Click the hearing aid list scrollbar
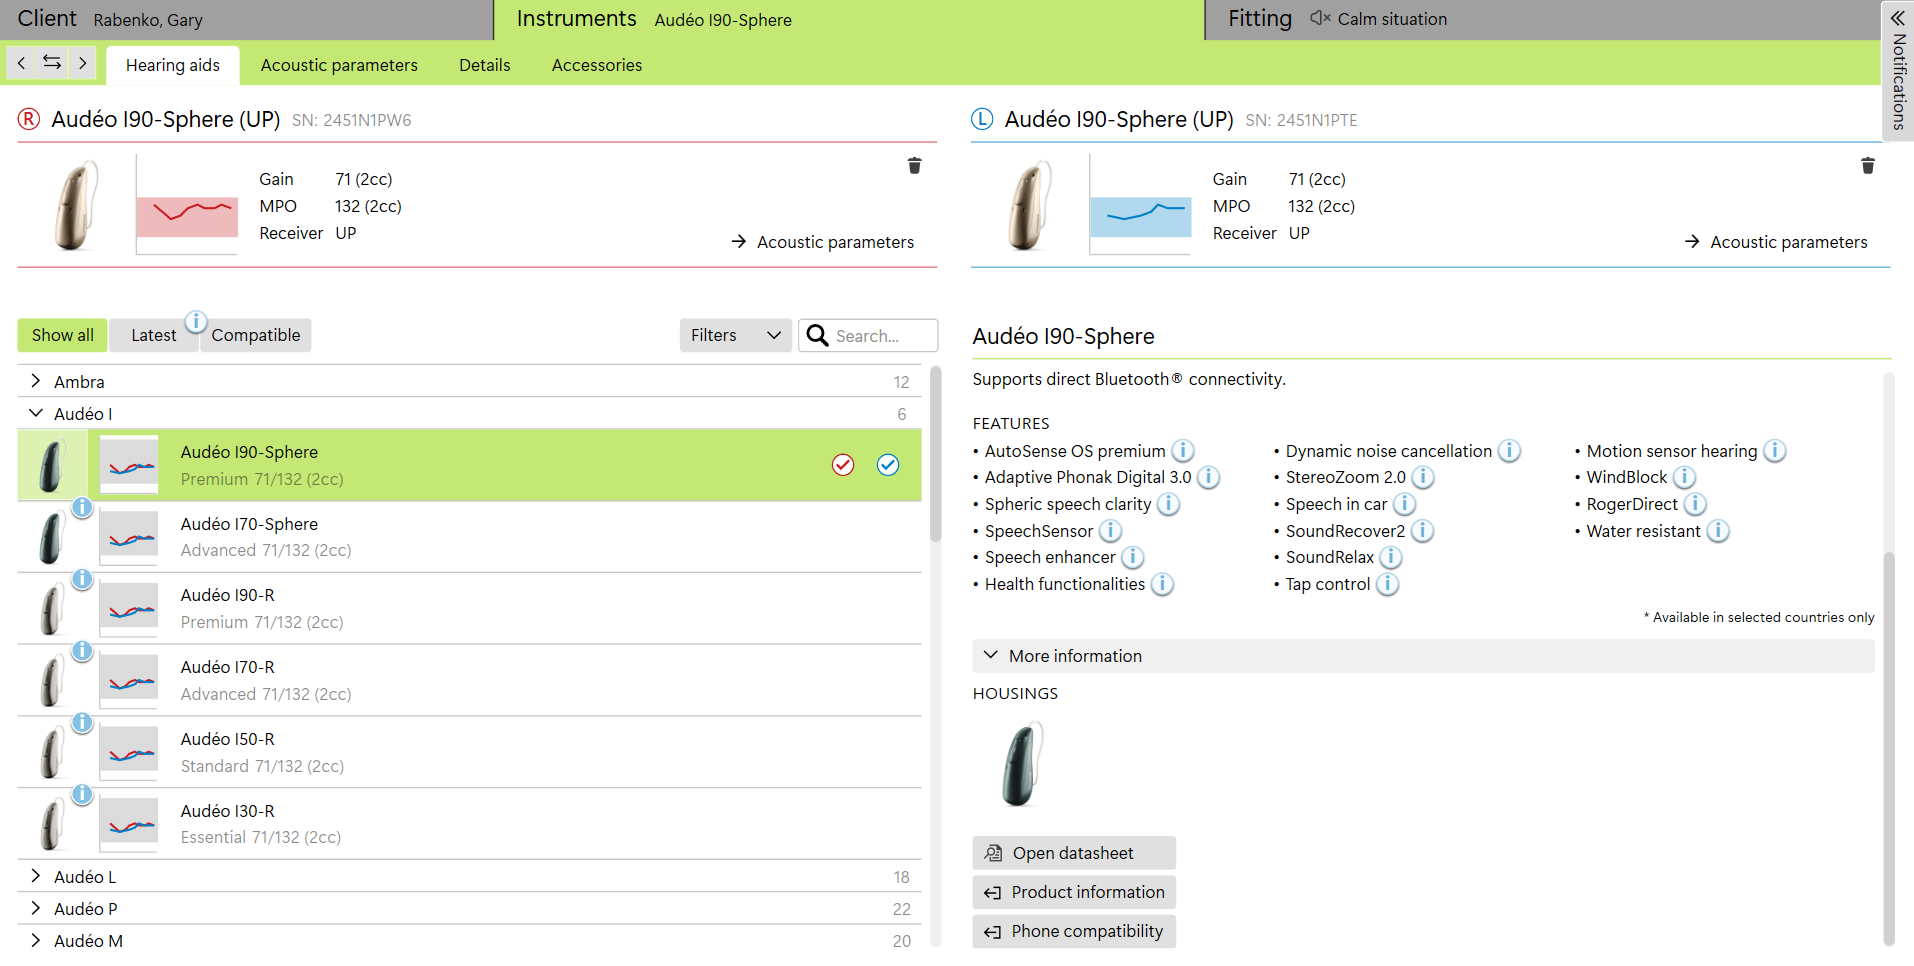Viewport: 1914px width, 966px height. coord(936,455)
